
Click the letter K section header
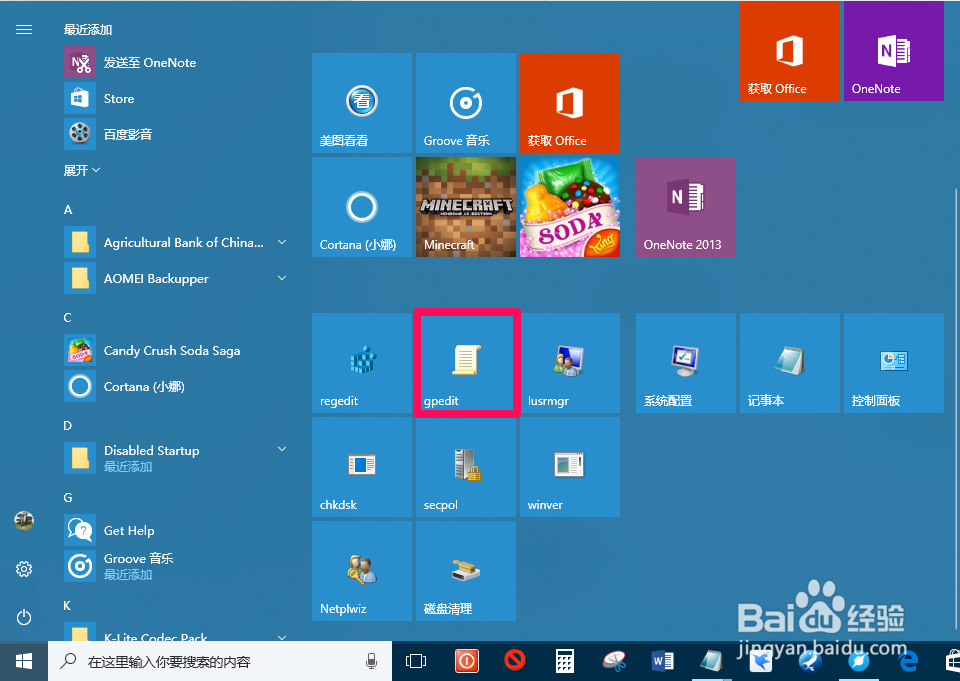coord(67,606)
